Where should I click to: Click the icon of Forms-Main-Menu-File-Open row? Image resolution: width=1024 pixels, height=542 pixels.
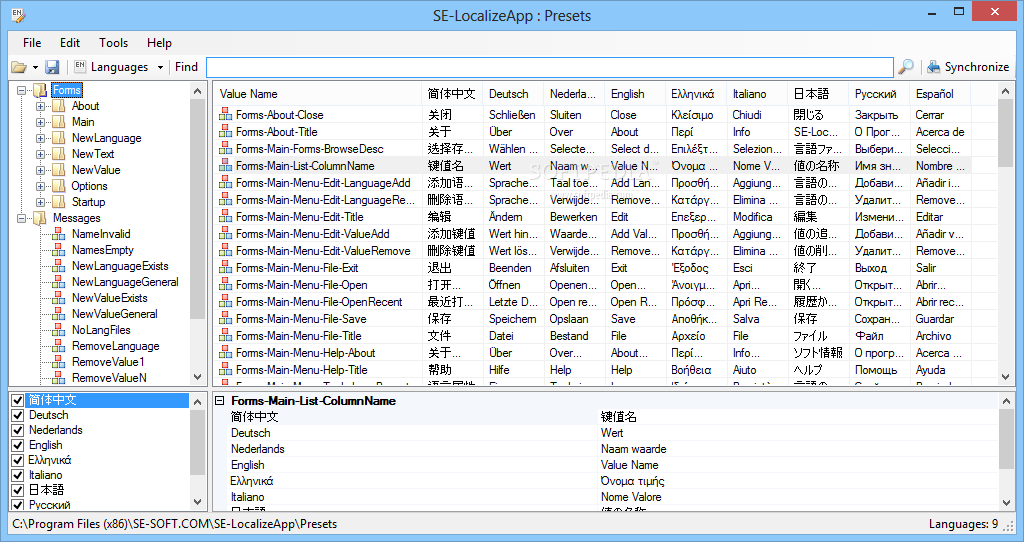[225, 285]
